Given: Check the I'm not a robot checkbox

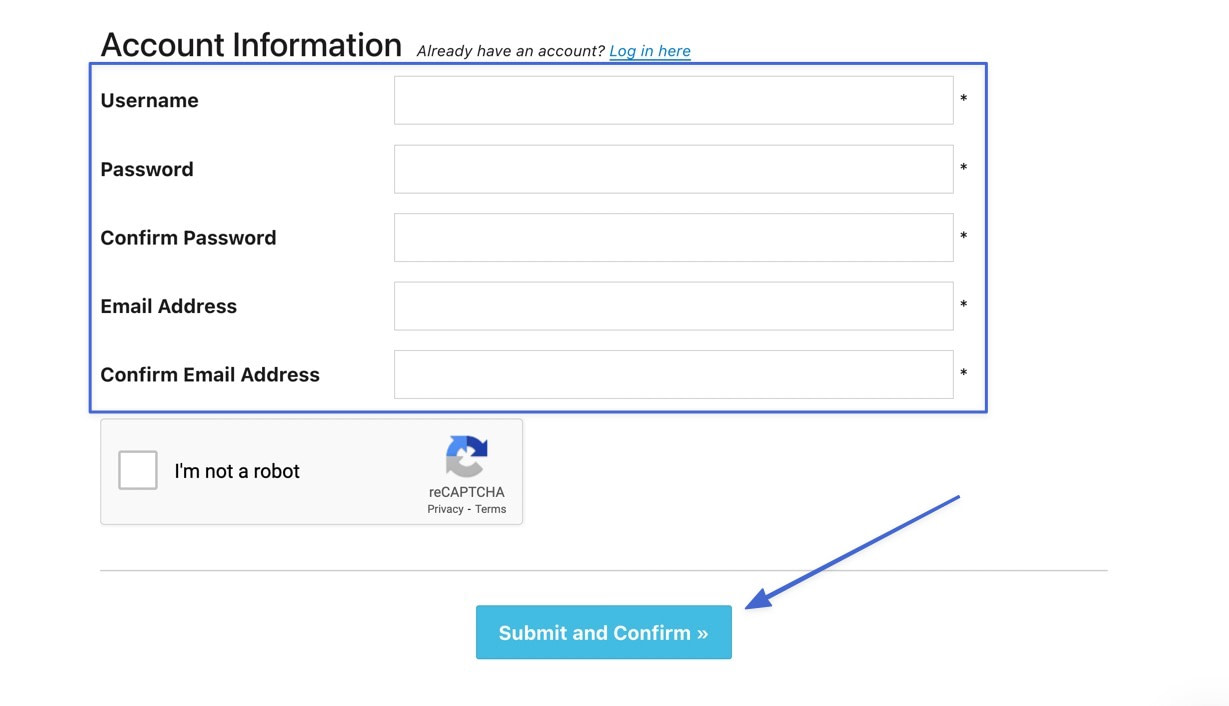Looking at the screenshot, I should point(138,470).
